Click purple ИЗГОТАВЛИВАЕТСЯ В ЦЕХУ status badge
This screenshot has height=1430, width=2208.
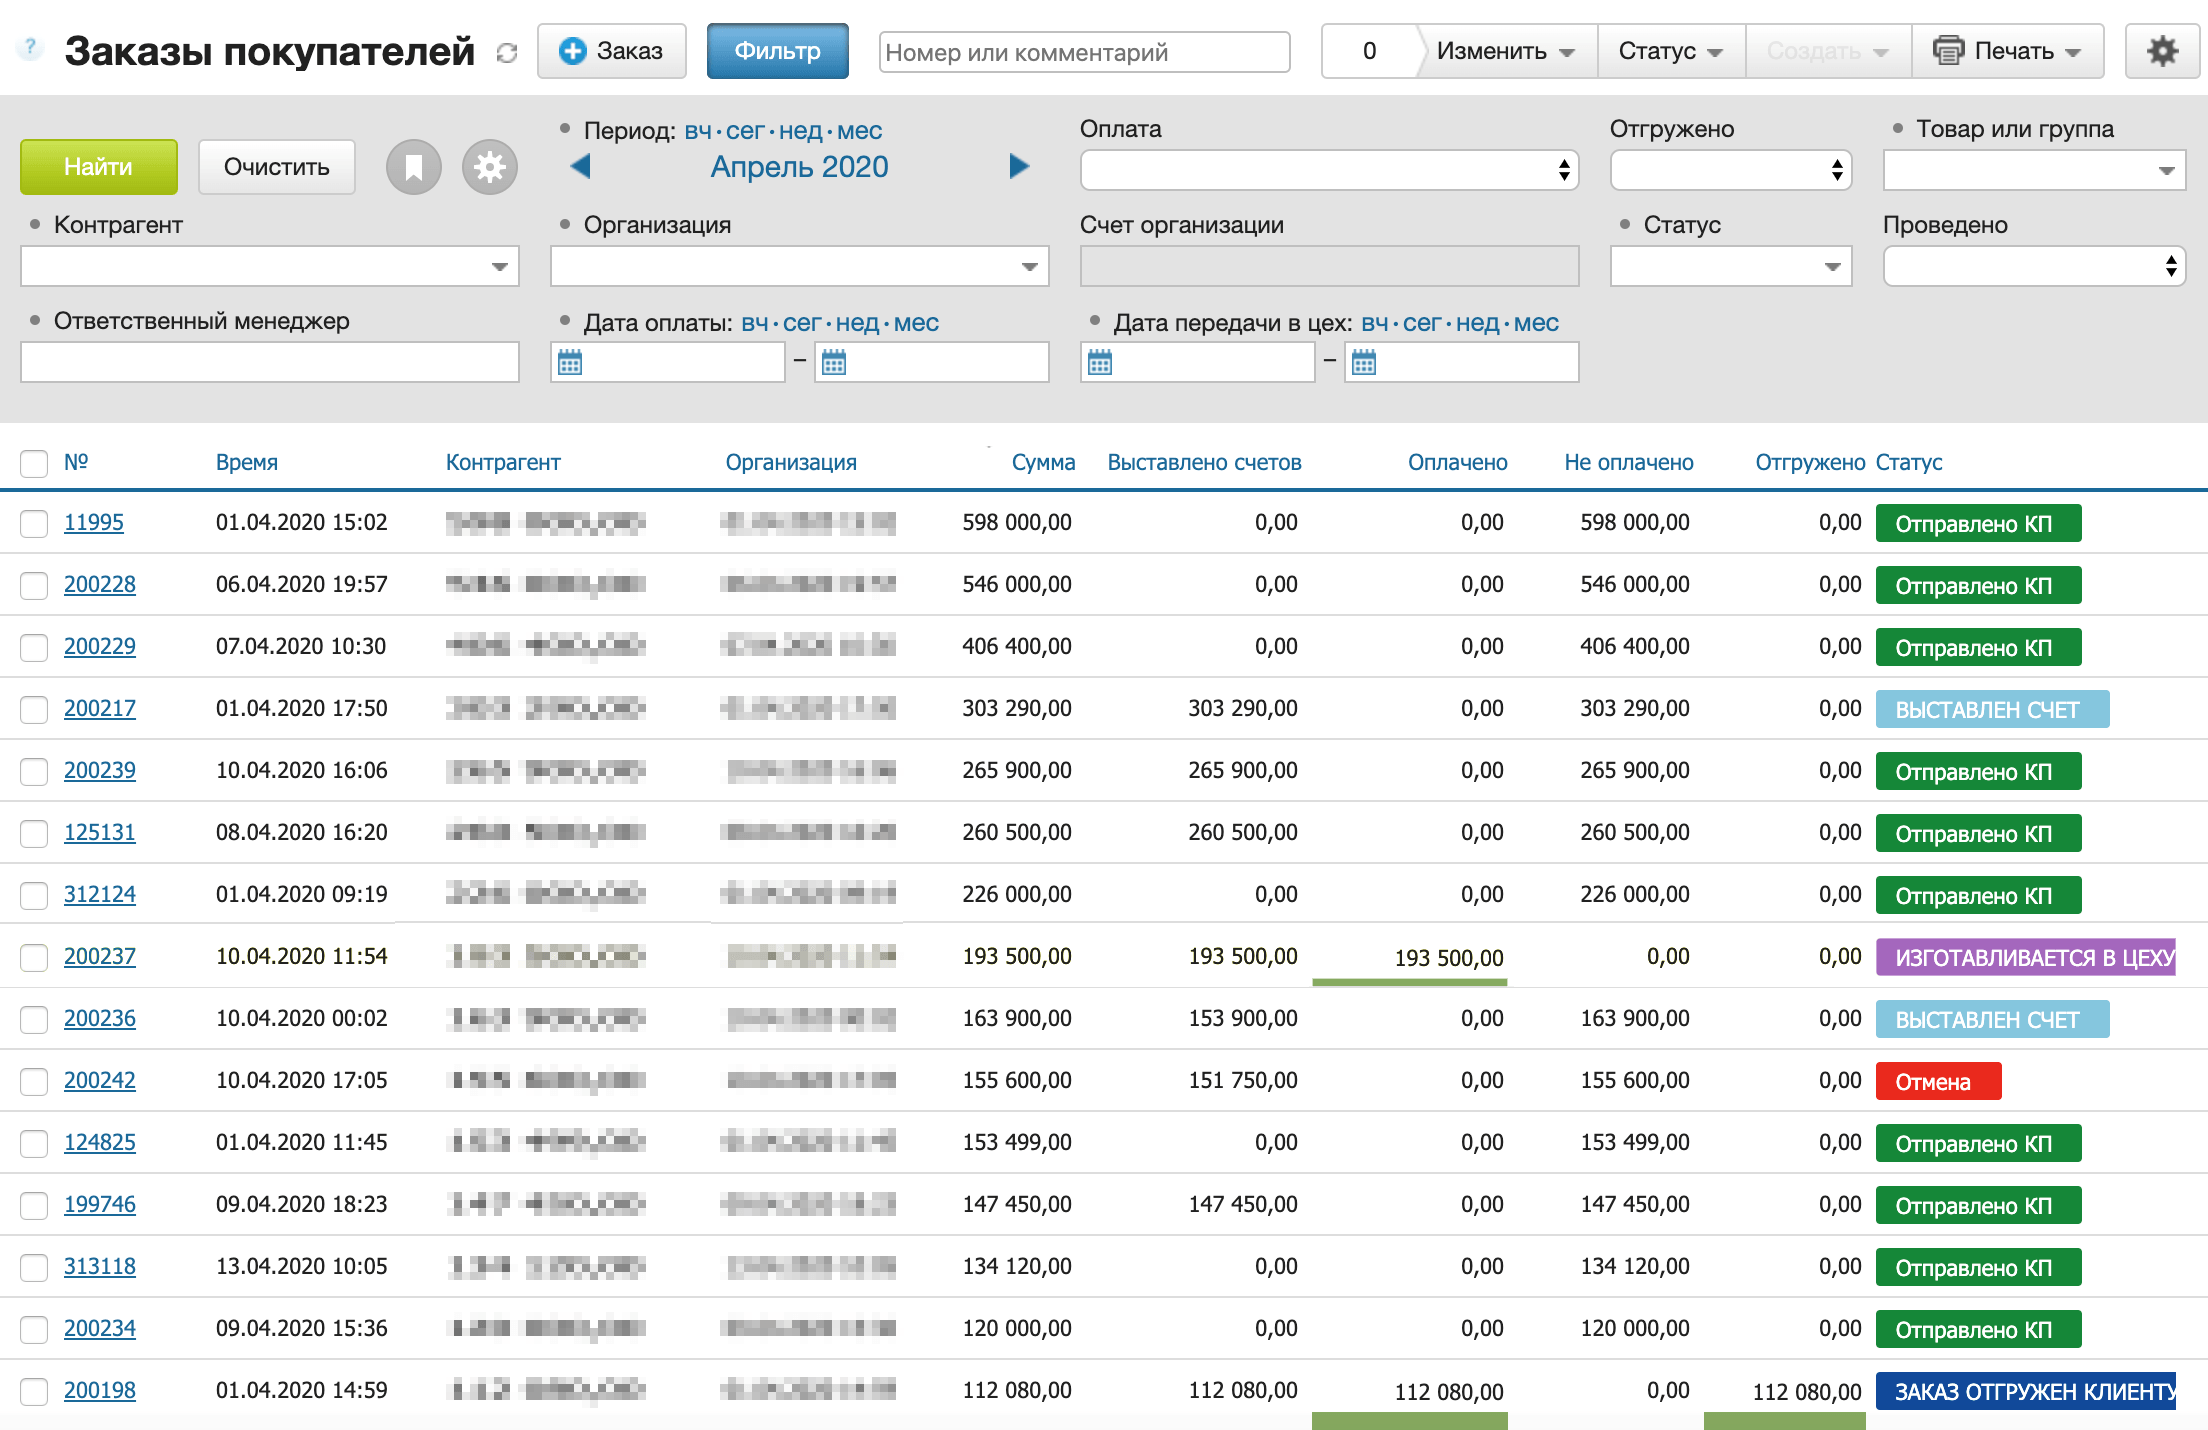tap(2026, 957)
